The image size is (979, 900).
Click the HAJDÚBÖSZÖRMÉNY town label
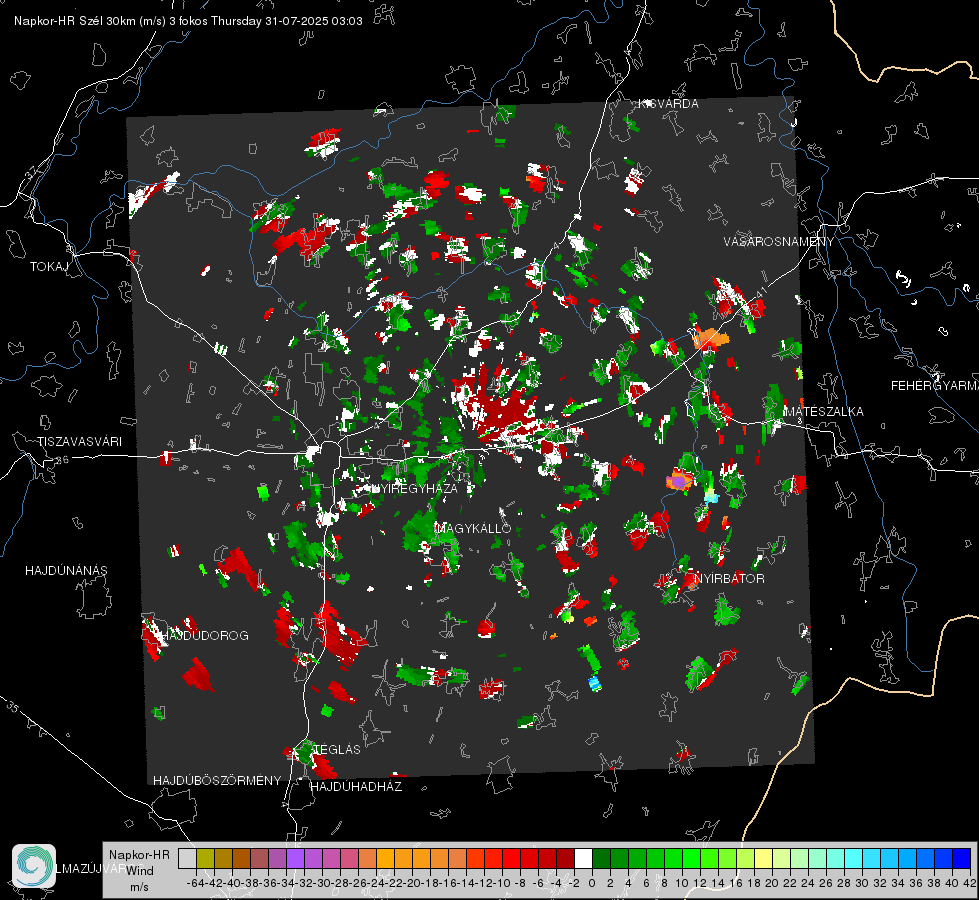click(x=217, y=781)
